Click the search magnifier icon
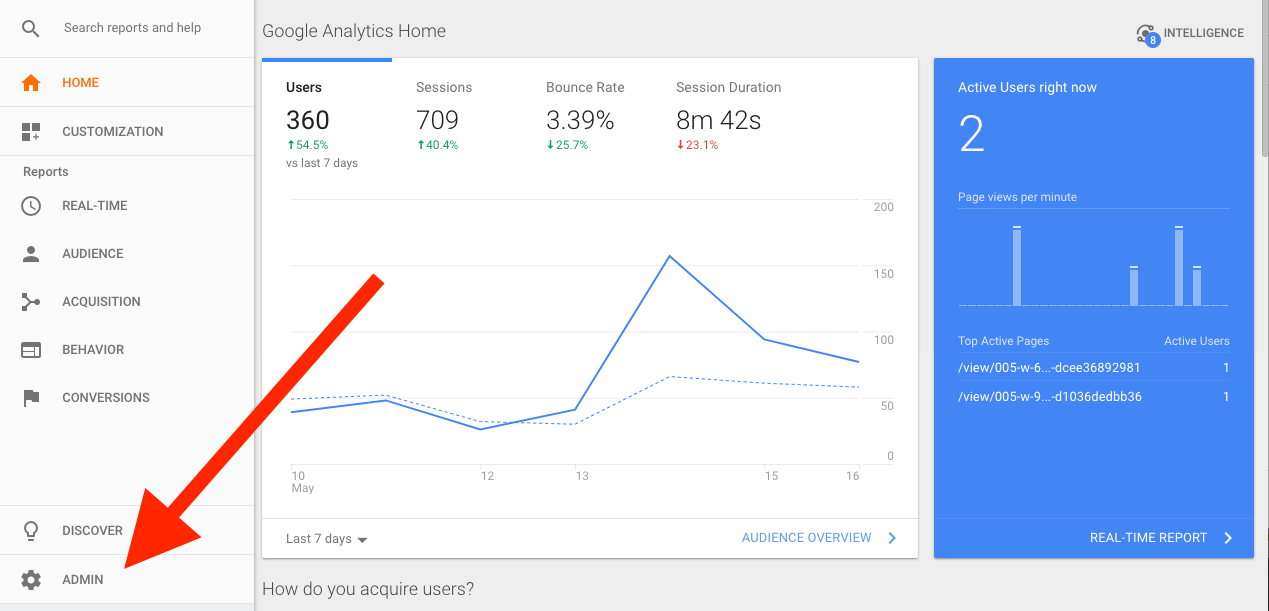The width and height of the screenshot is (1269, 611). click(31, 28)
